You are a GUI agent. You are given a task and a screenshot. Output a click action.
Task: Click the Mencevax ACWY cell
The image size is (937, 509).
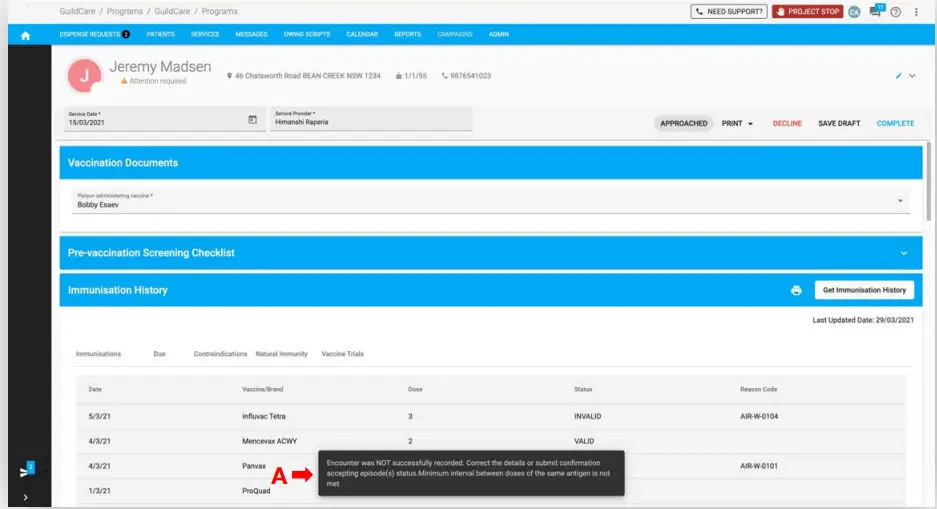[270, 441]
